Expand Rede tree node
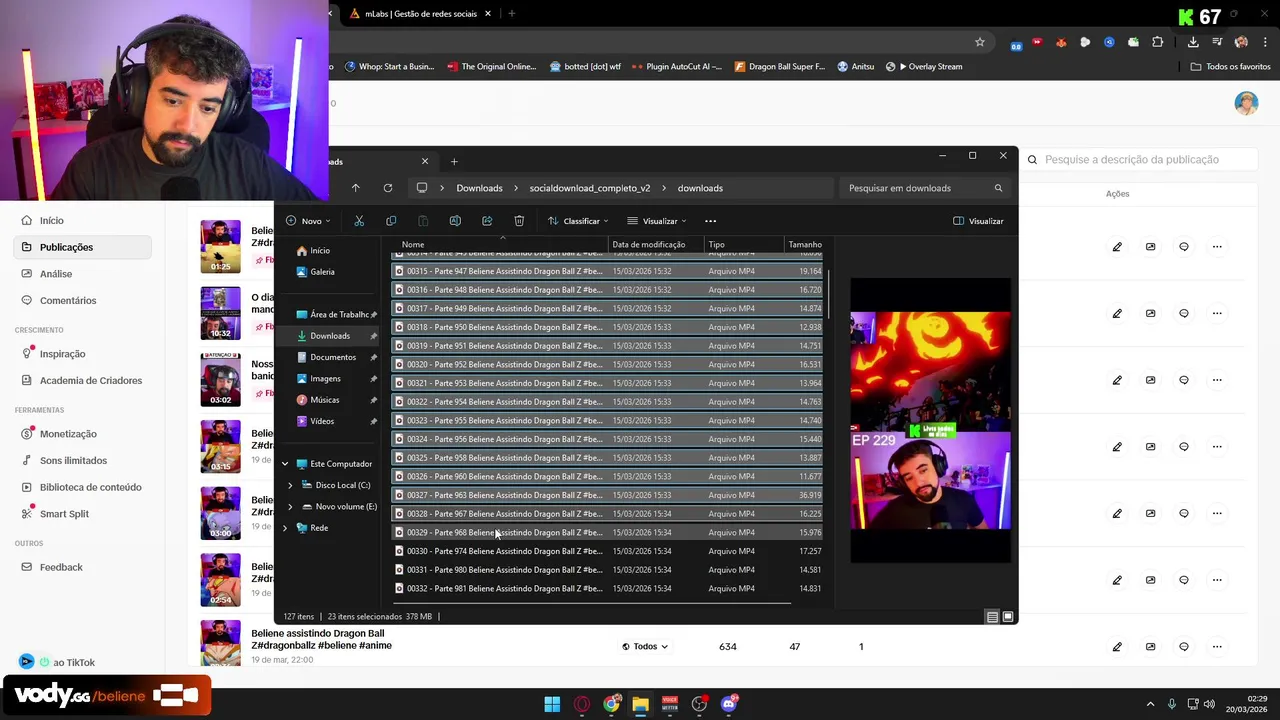The height and width of the screenshot is (720, 1280). (x=285, y=528)
